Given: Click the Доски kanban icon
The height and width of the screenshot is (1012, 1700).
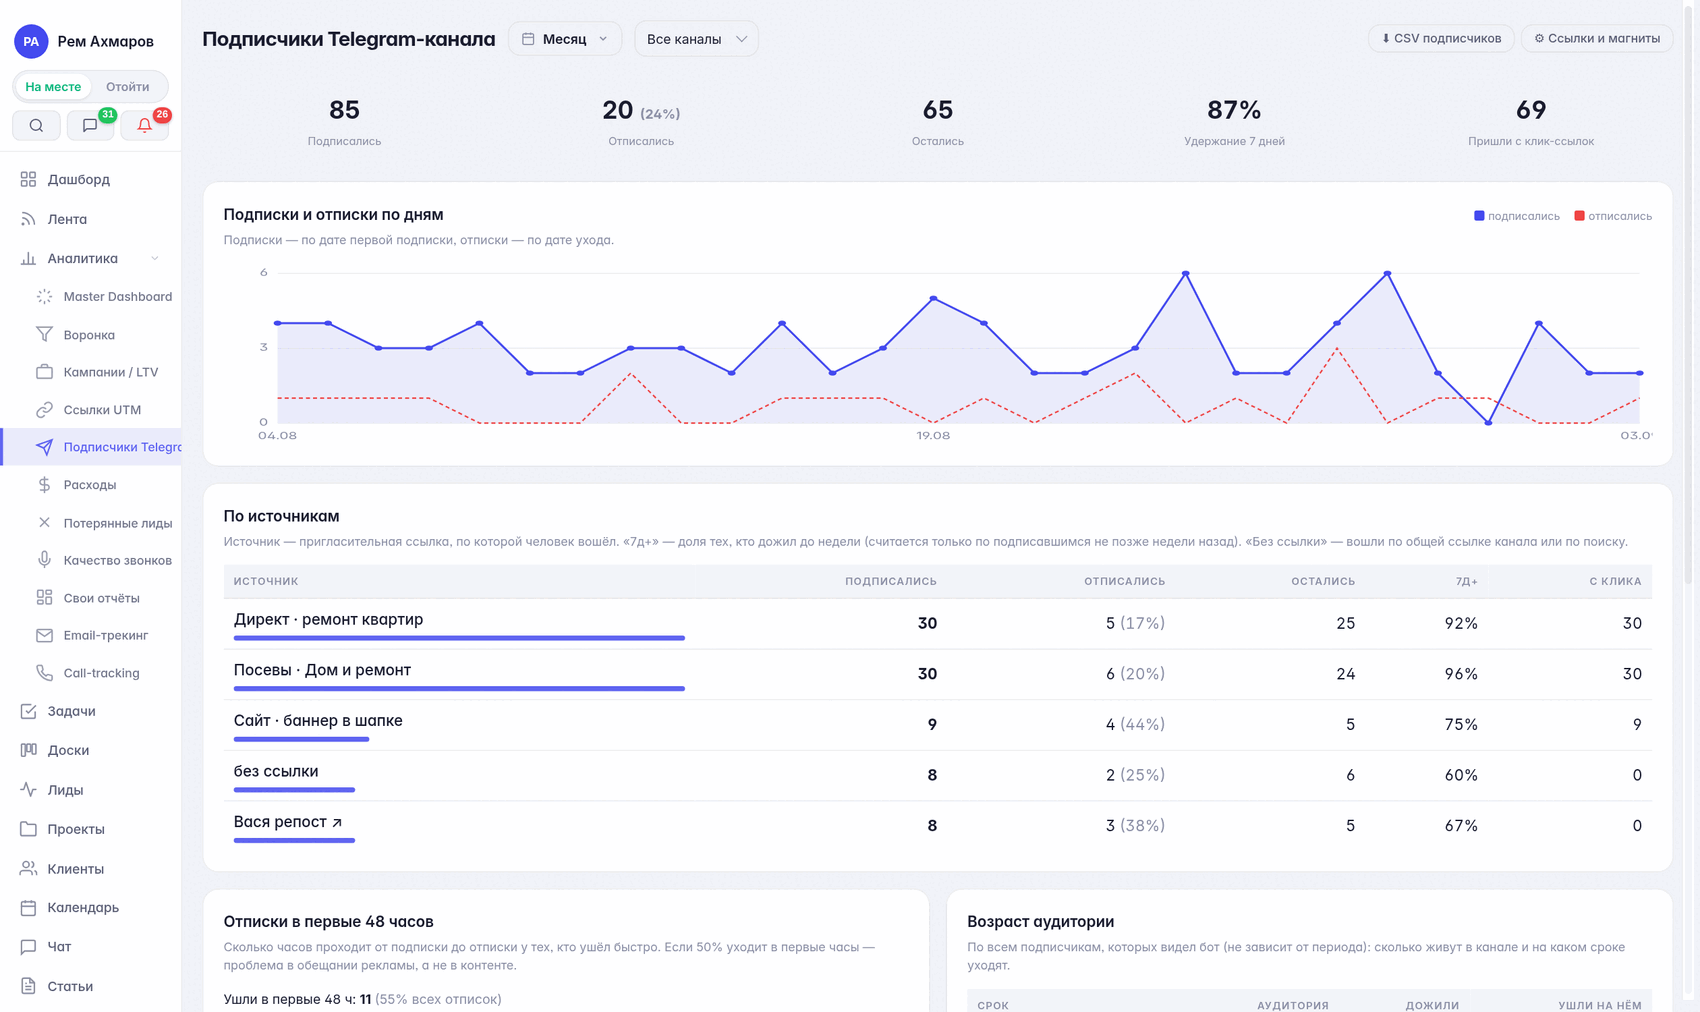Looking at the screenshot, I should tap(28, 750).
